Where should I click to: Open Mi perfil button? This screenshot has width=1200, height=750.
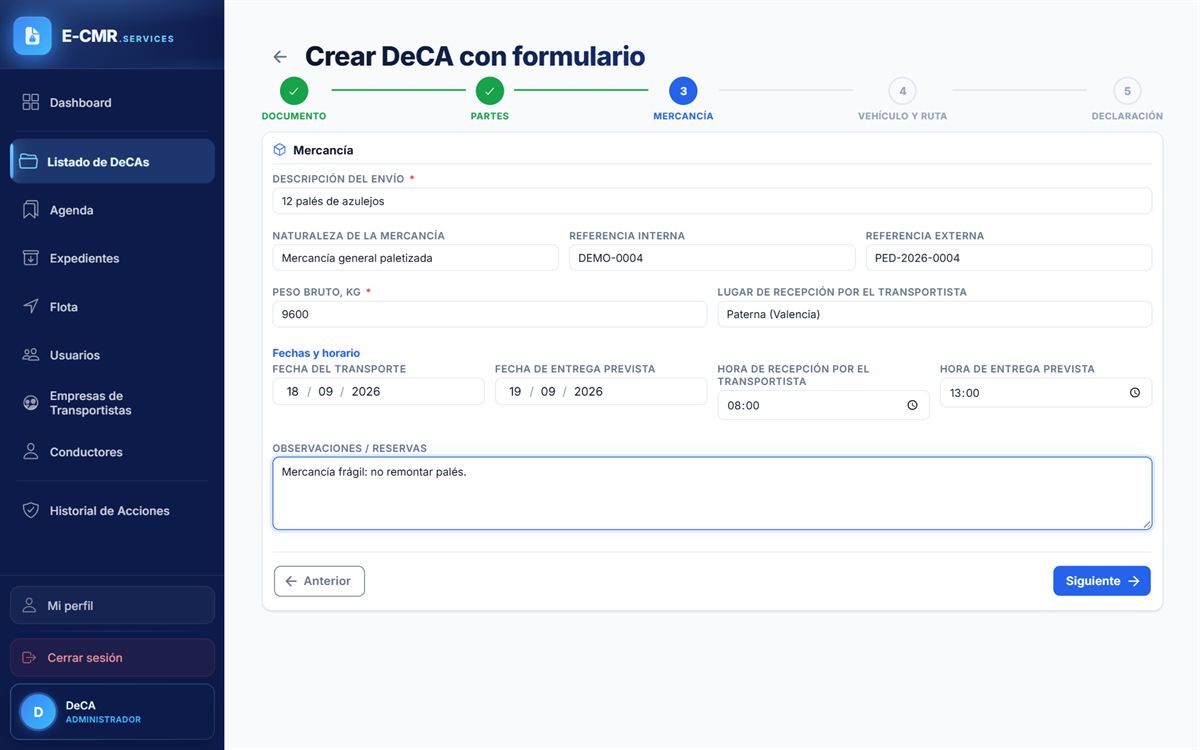(112, 605)
